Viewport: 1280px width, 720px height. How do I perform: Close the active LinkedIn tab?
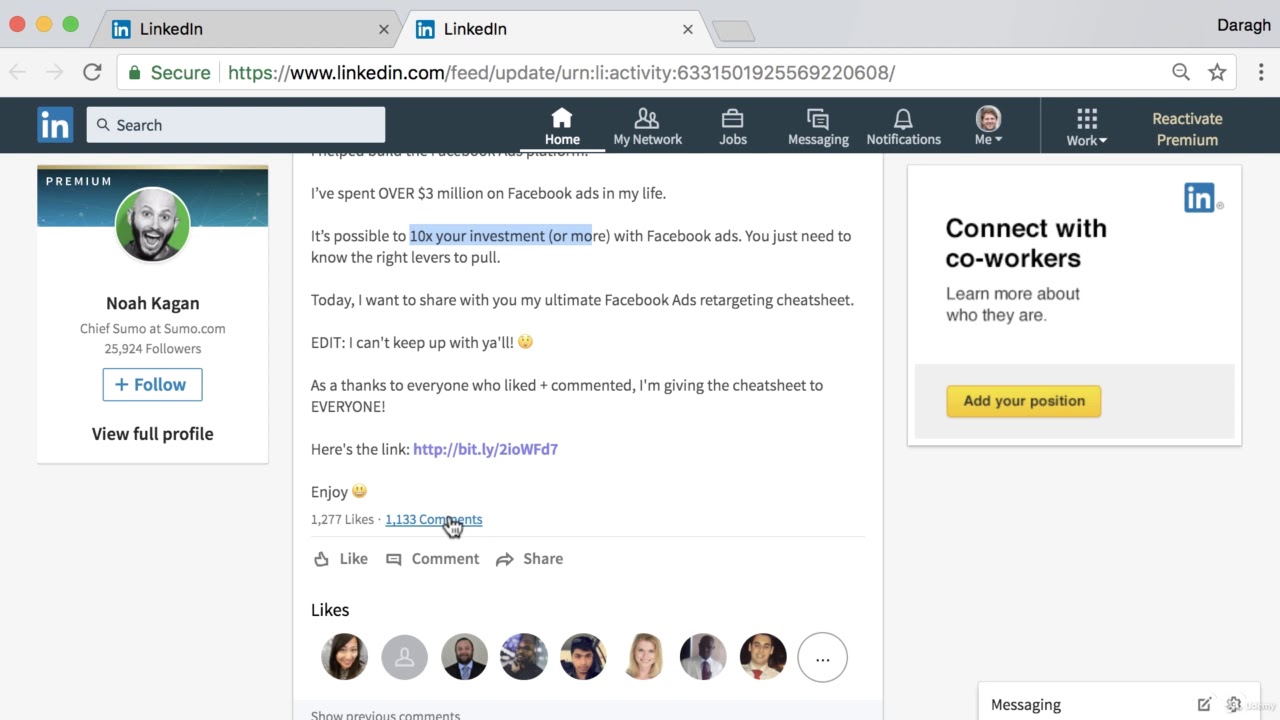pos(687,29)
